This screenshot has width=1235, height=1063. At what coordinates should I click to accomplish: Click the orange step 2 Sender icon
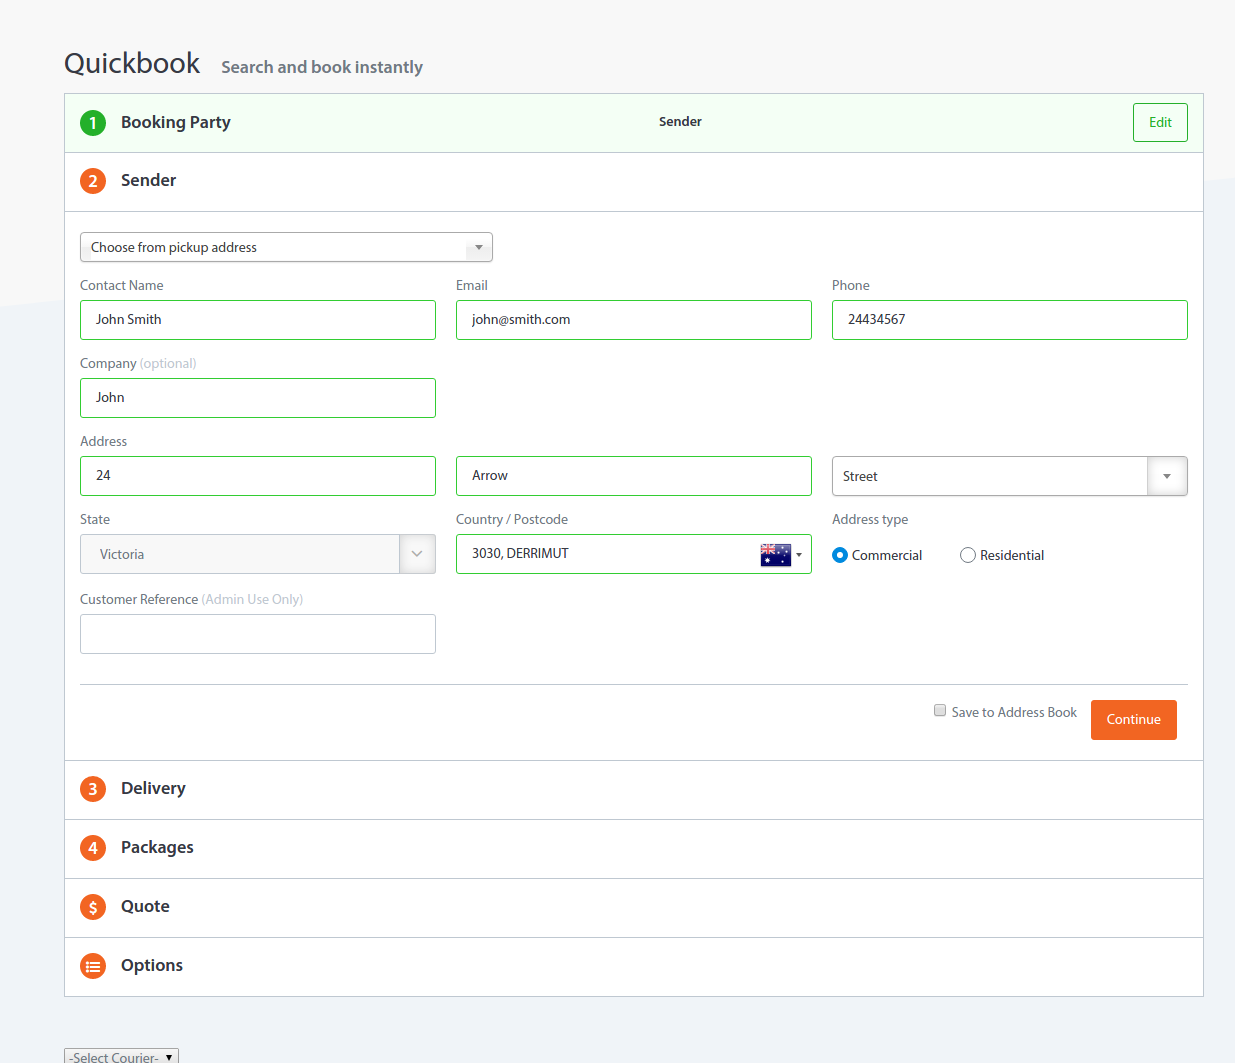pos(93,181)
